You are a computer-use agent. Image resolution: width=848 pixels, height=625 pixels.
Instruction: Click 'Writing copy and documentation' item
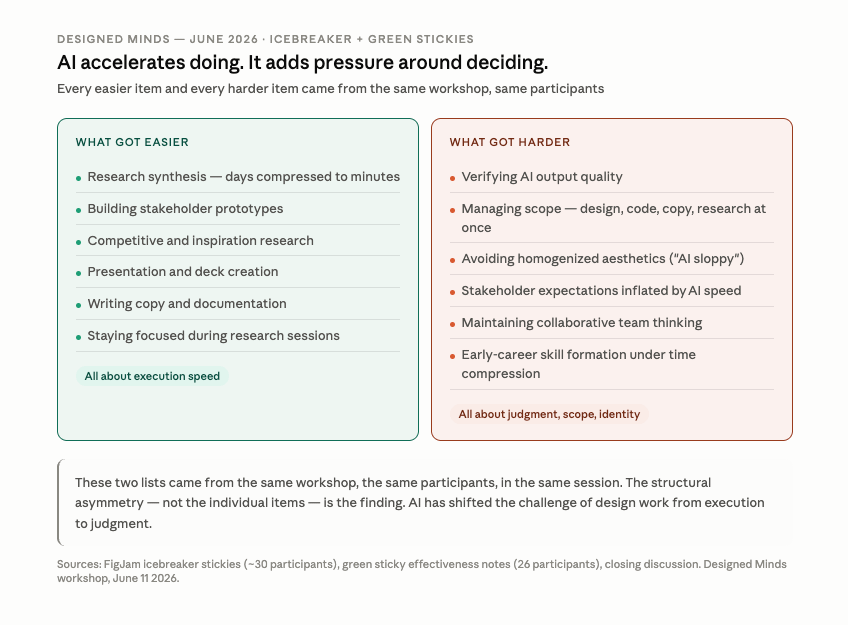pyautogui.click(x=238, y=304)
